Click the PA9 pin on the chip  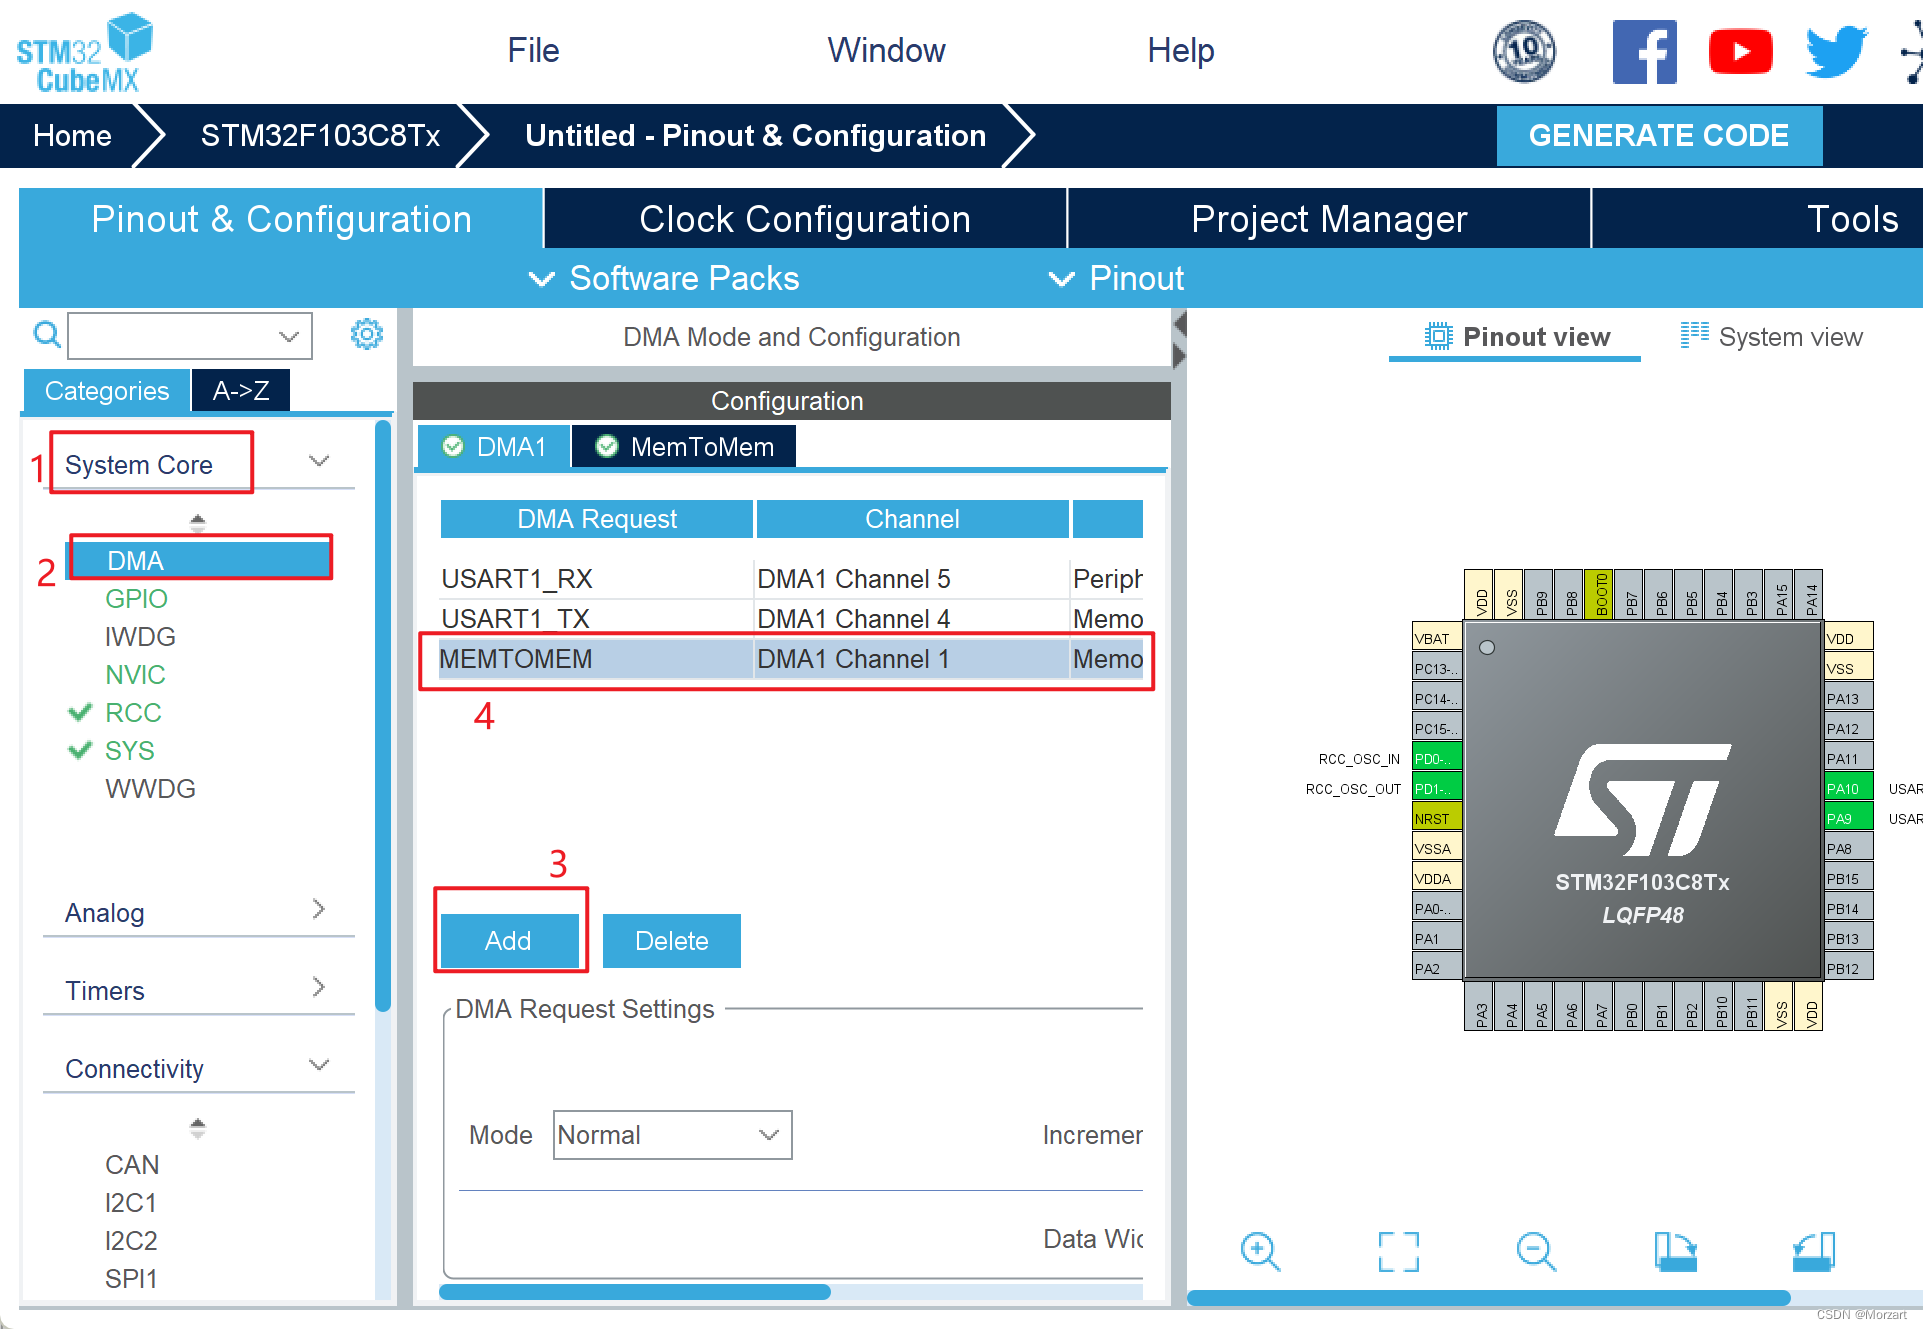click(1848, 818)
